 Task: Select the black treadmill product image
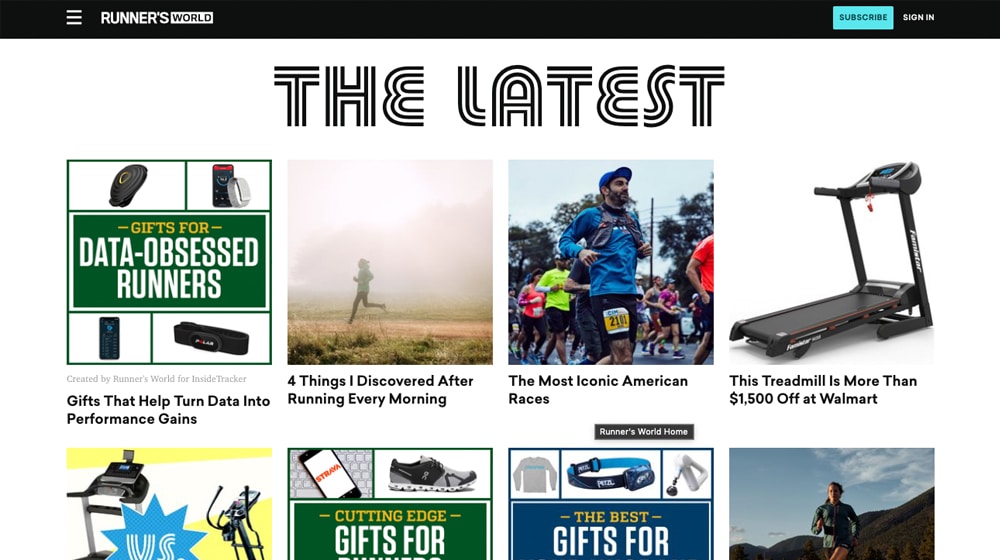tap(832, 262)
